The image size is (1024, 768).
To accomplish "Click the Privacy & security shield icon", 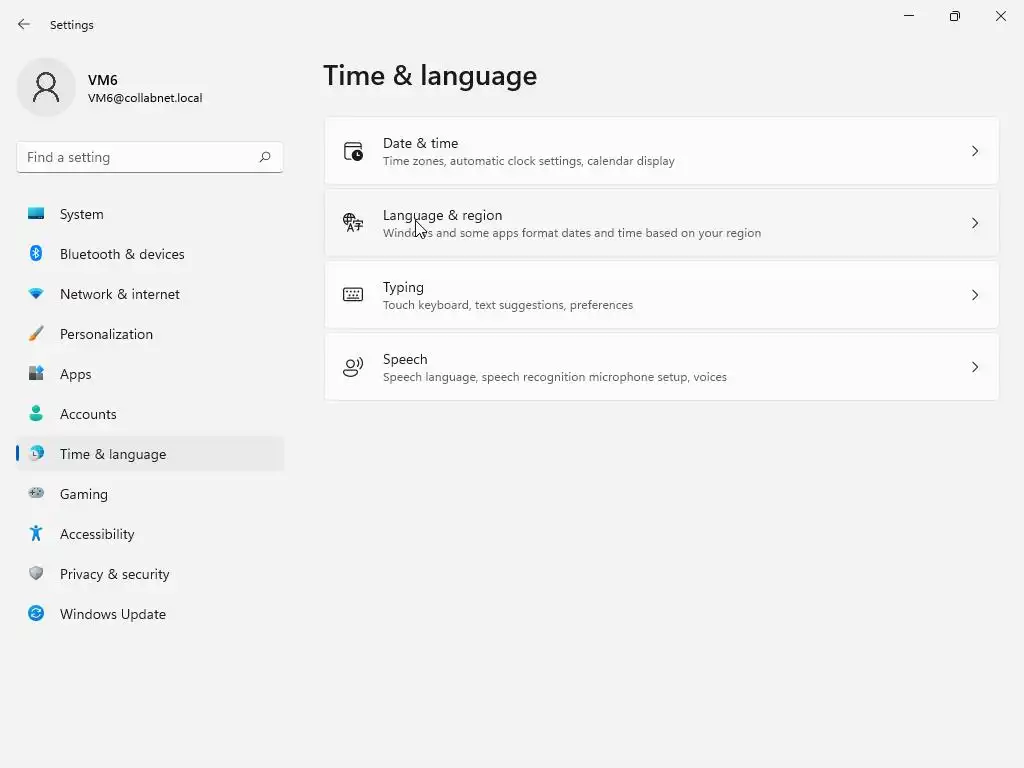I will click(x=36, y=574).
